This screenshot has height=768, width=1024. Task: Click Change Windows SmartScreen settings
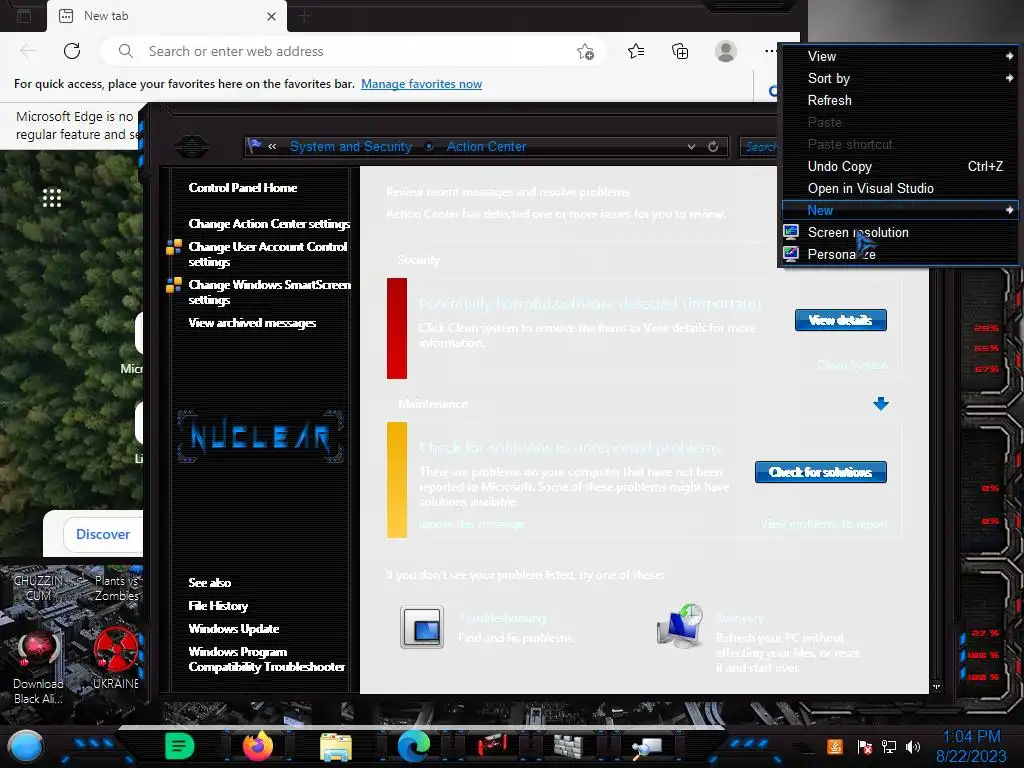tap(269, 292)
